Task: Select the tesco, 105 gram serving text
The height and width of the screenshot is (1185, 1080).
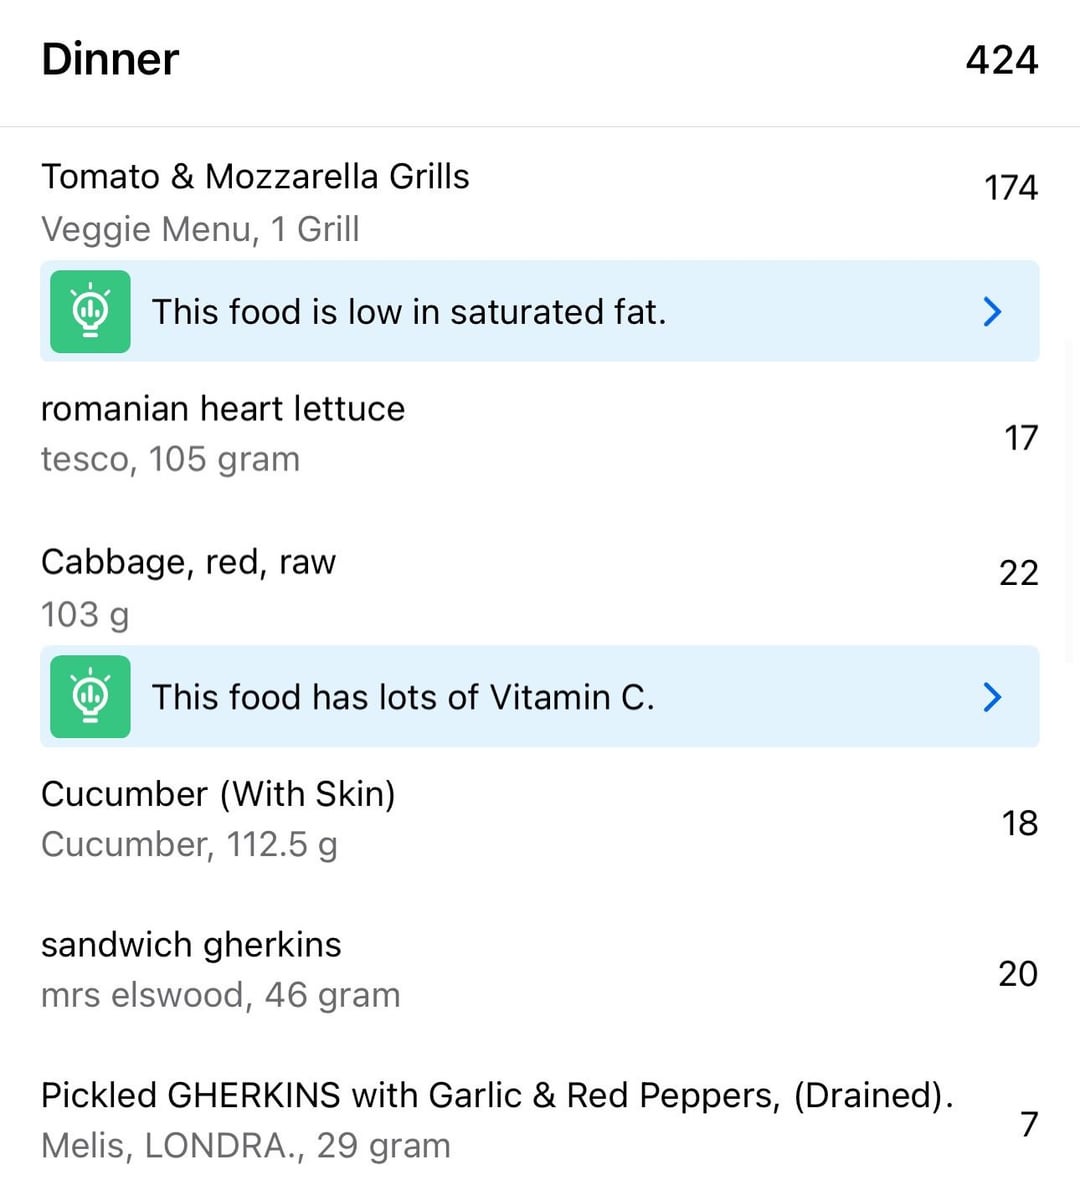Action: [x=171, y=459]
